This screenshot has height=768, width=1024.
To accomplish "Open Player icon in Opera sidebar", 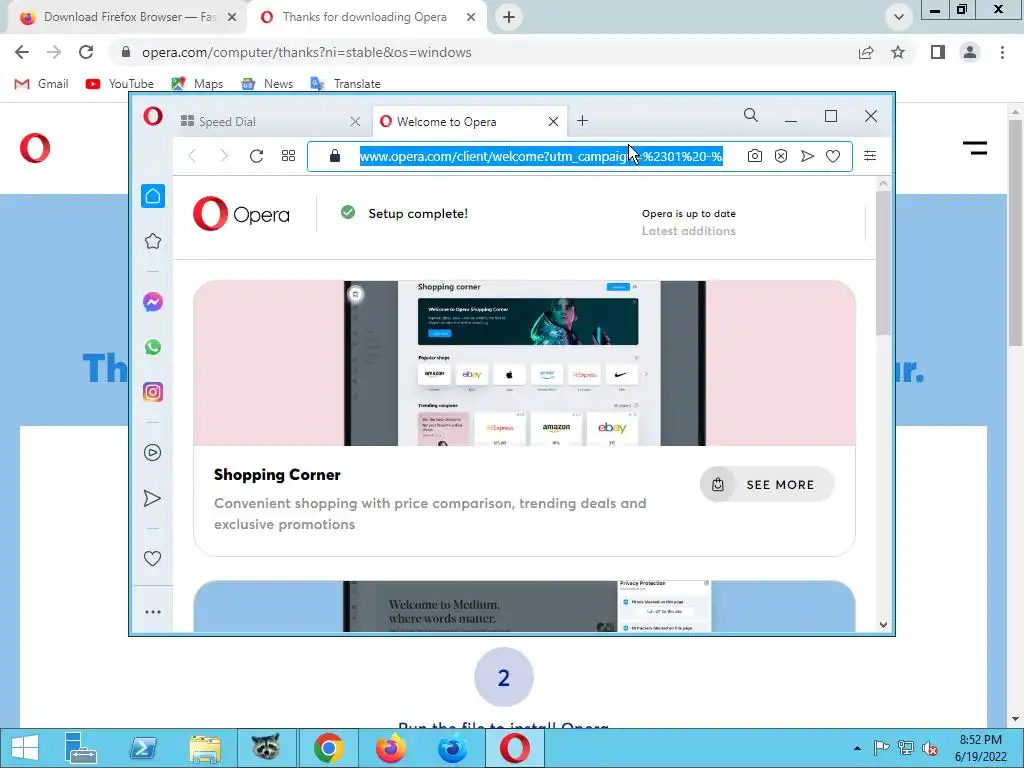I will point(153,453).
